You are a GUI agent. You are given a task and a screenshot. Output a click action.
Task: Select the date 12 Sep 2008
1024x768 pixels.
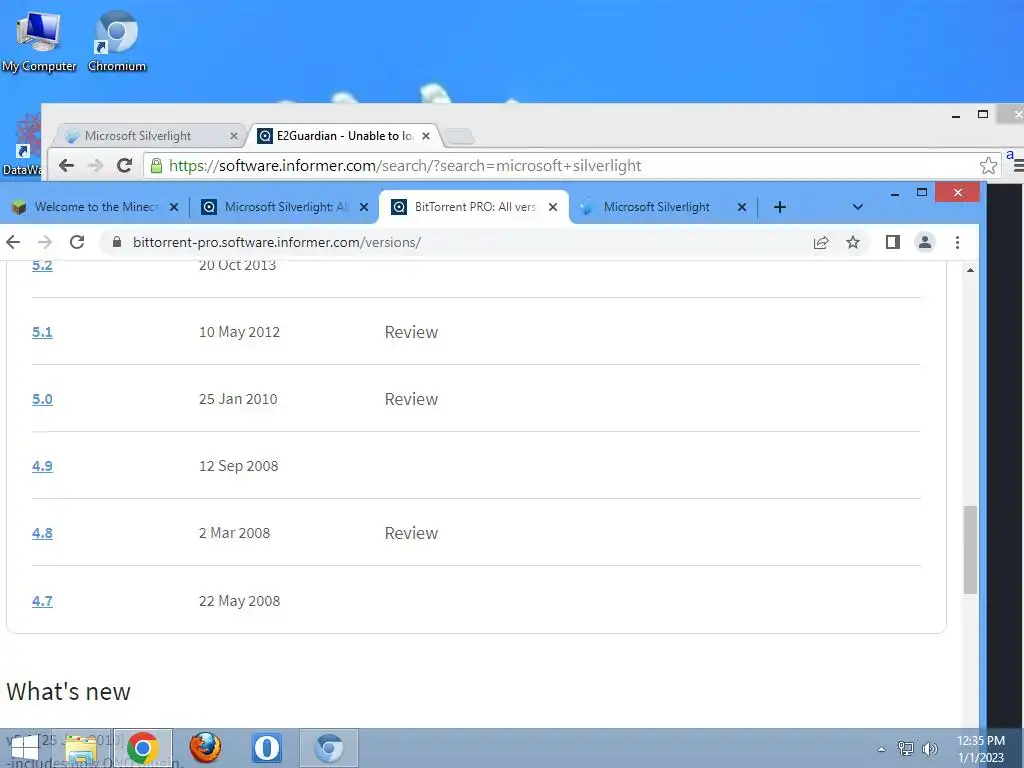238,466
